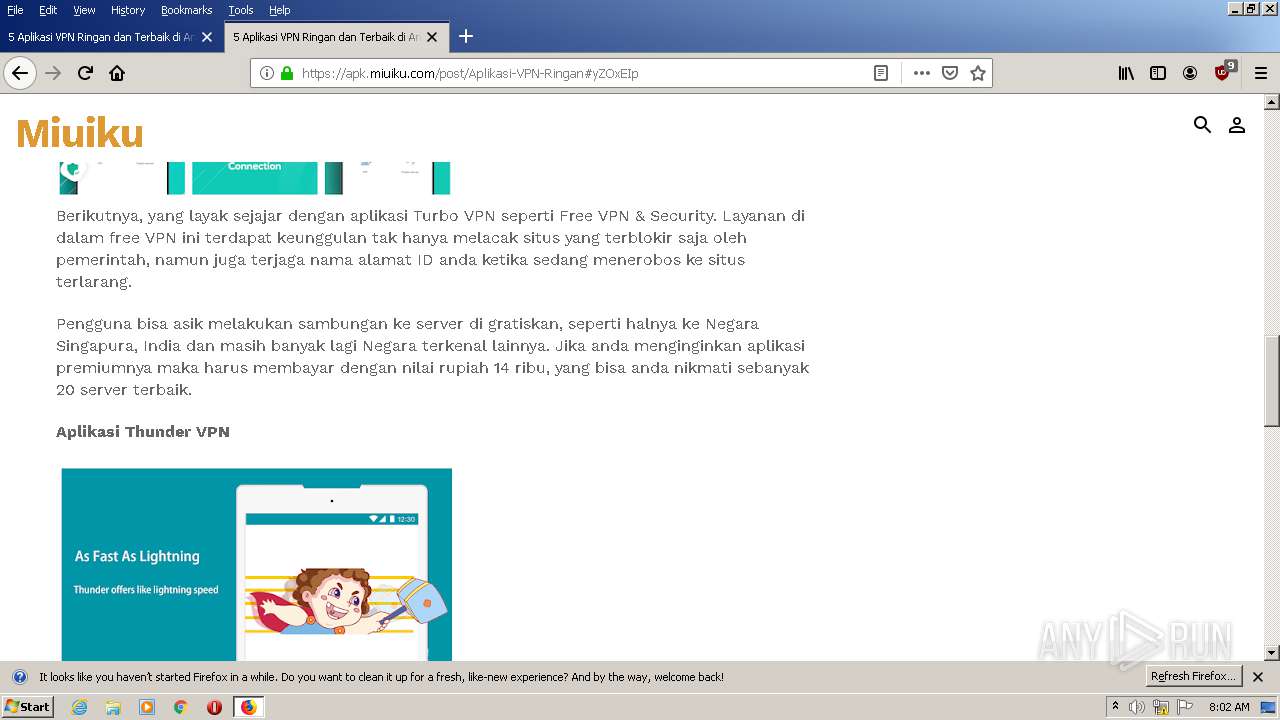This screenshot has width=1280, height=720.
Task: Bookmark this page with the star
Action: pyautogui.click(x=978, y=73)
